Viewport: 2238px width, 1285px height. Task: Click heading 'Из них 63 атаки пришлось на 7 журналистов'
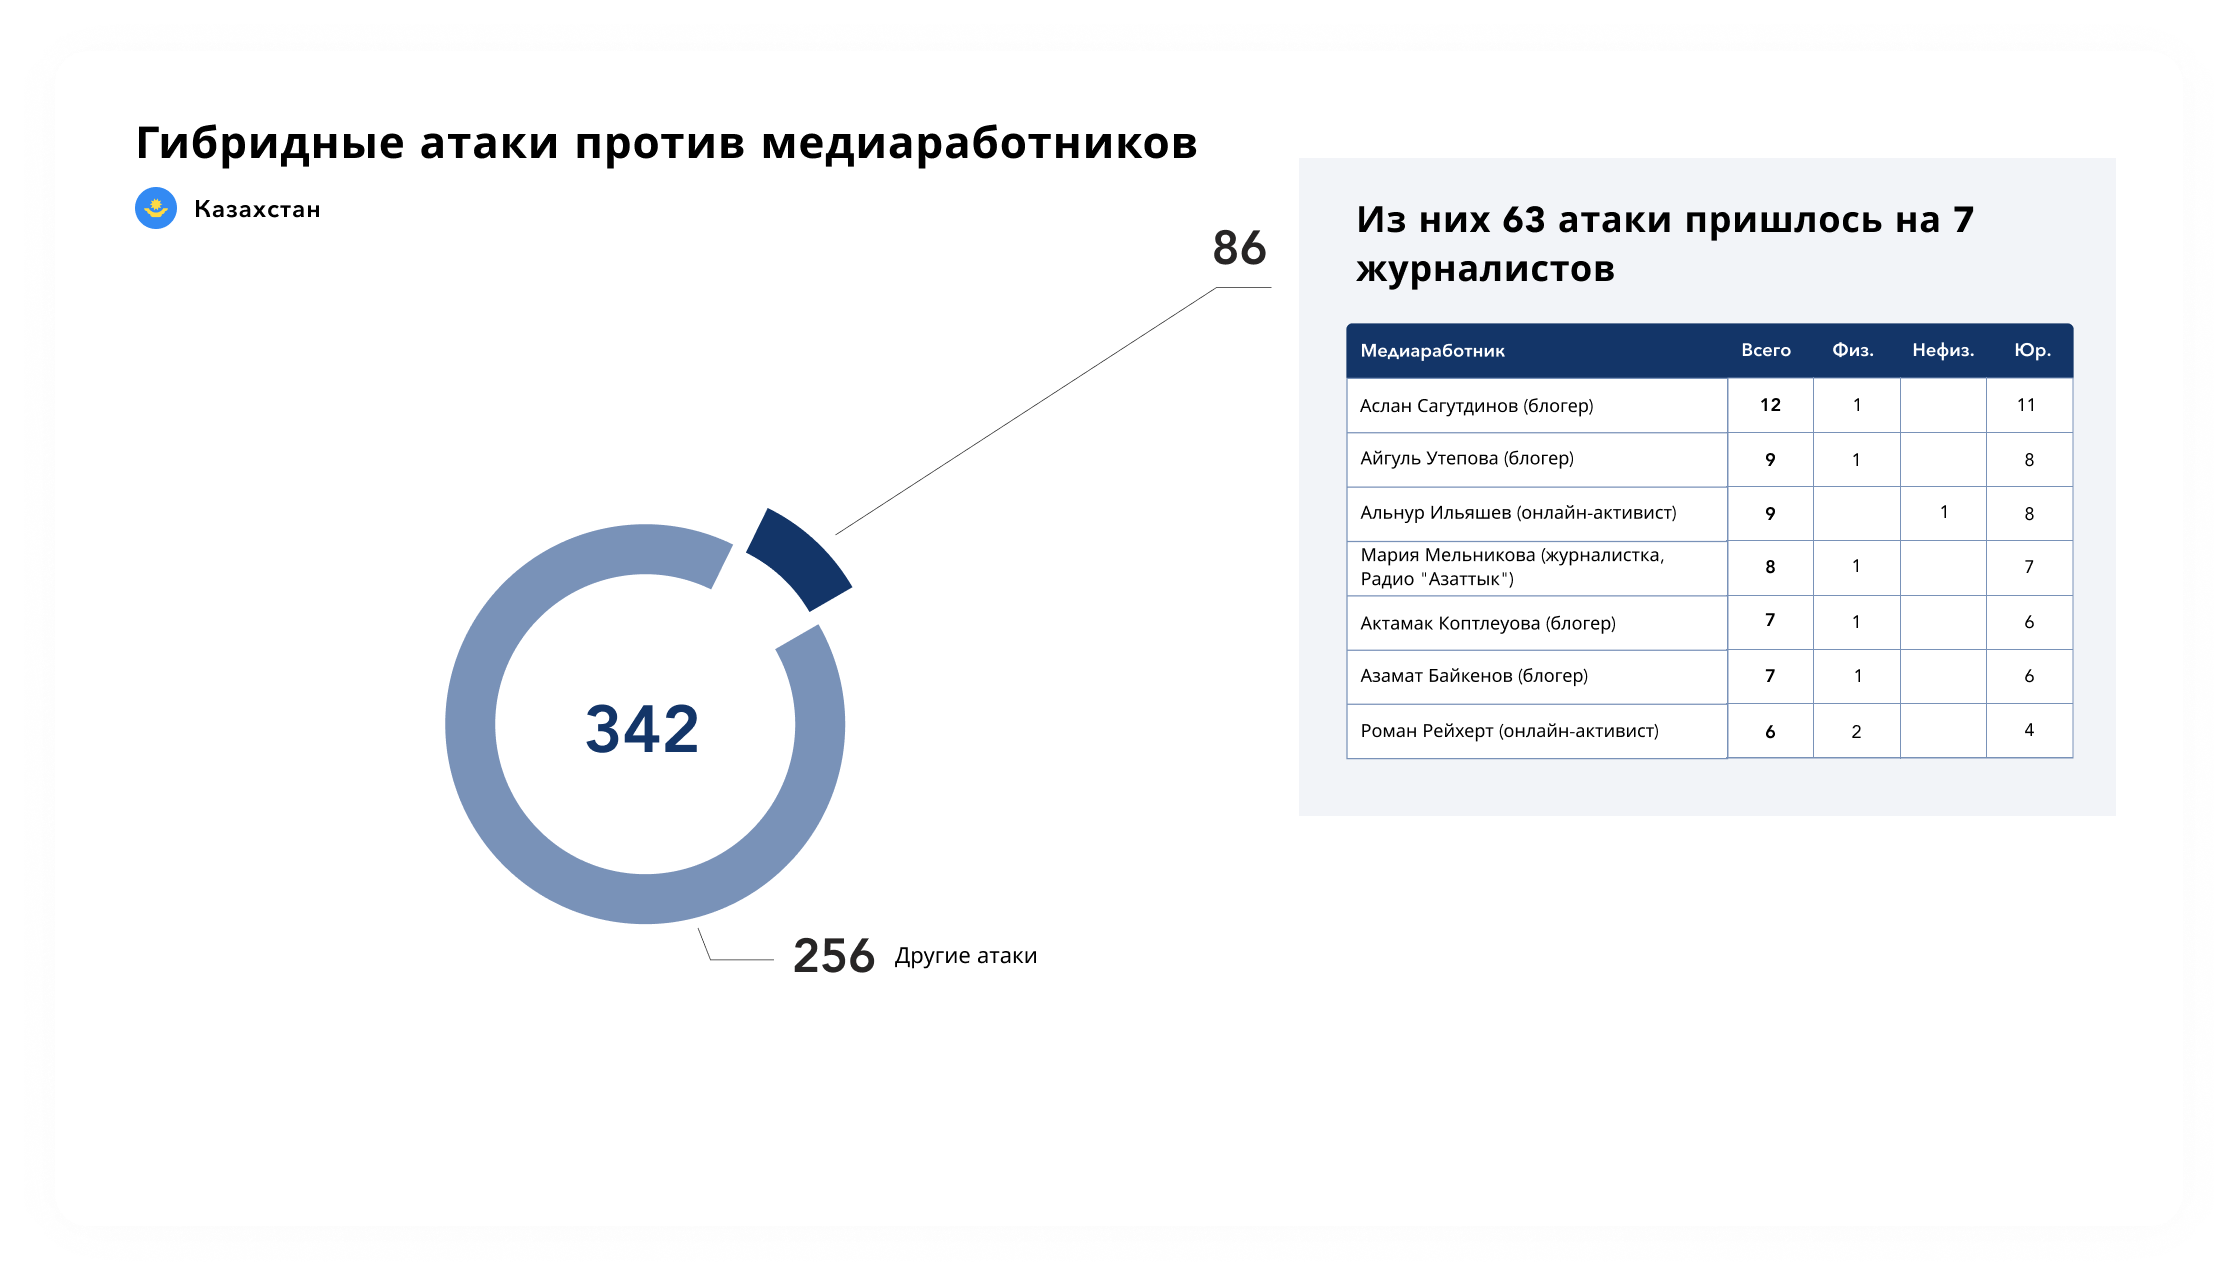(x=1665, y=244)
